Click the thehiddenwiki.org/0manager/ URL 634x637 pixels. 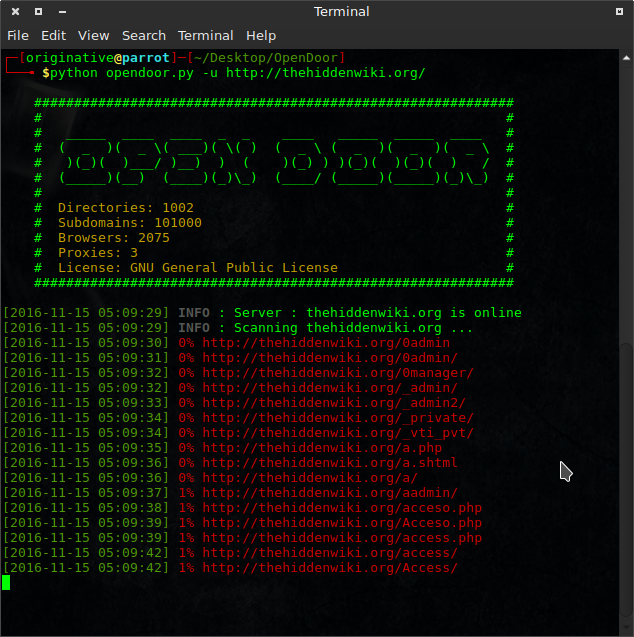point(338,373)
